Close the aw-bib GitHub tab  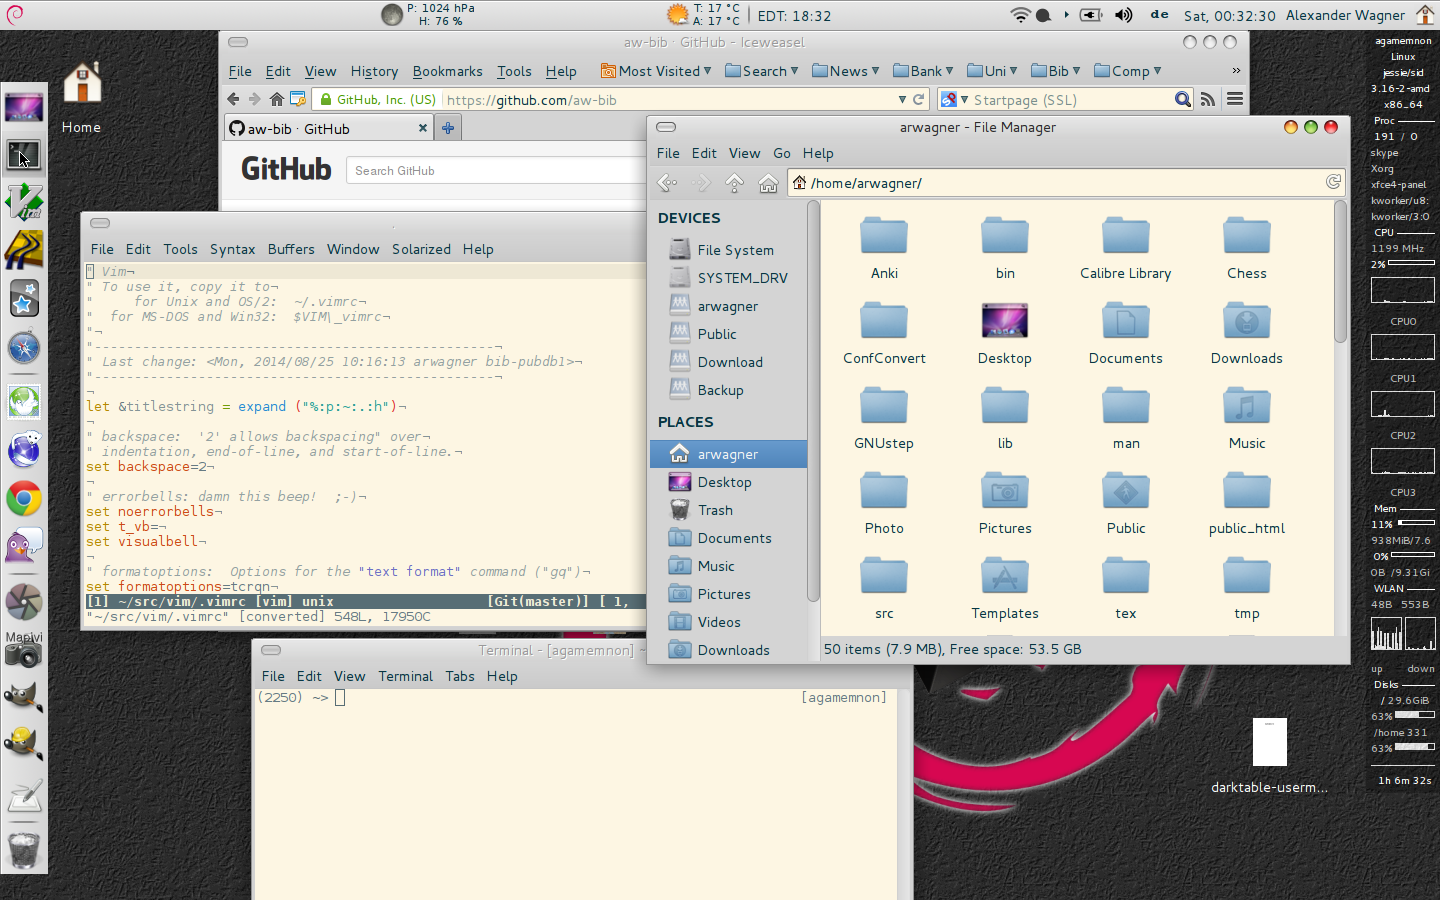point(423,128)
